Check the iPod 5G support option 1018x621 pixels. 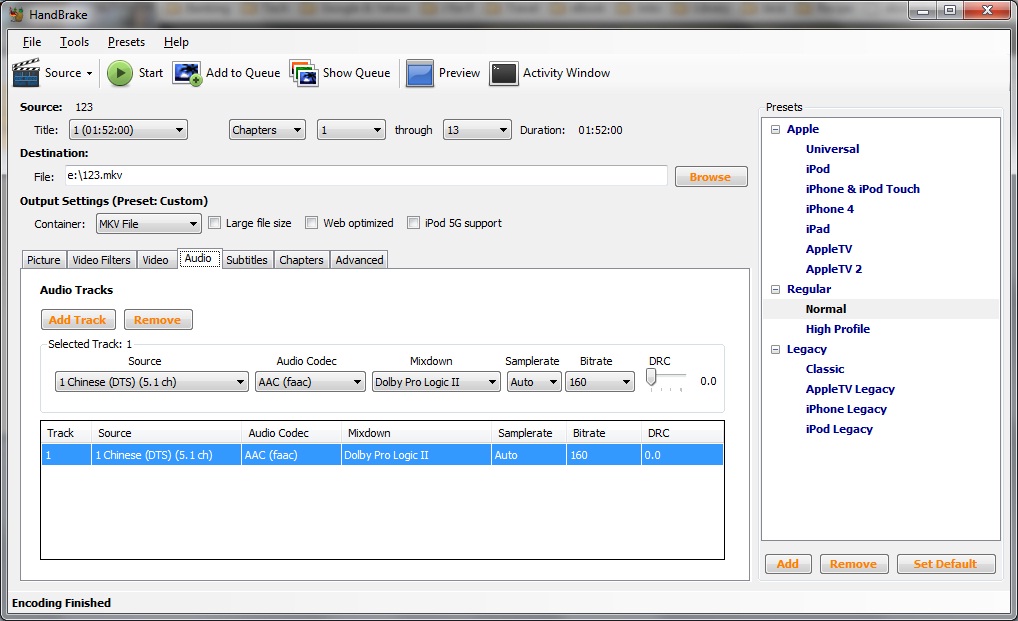(414, 223)
